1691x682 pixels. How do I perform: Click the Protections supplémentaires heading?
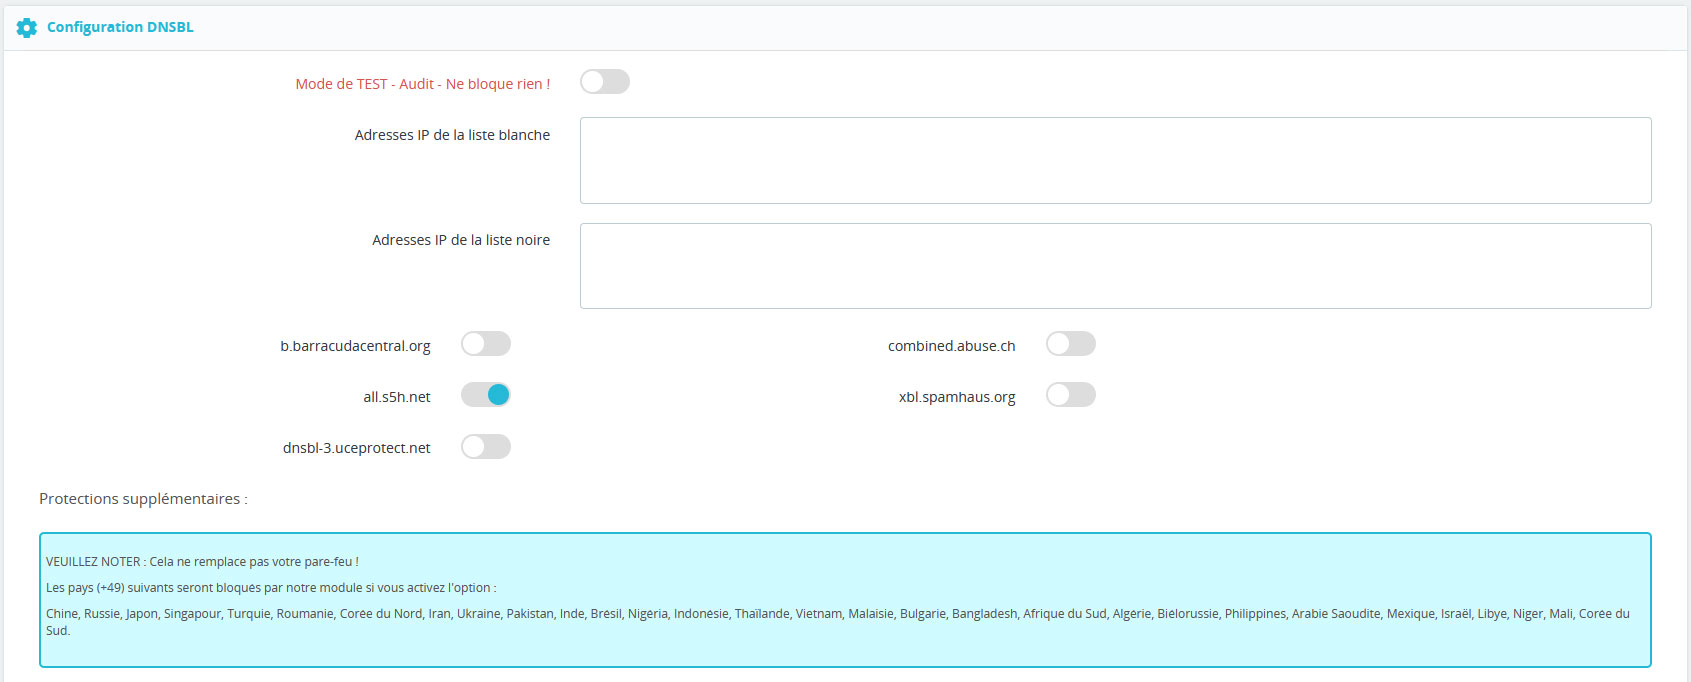point(143,499)
